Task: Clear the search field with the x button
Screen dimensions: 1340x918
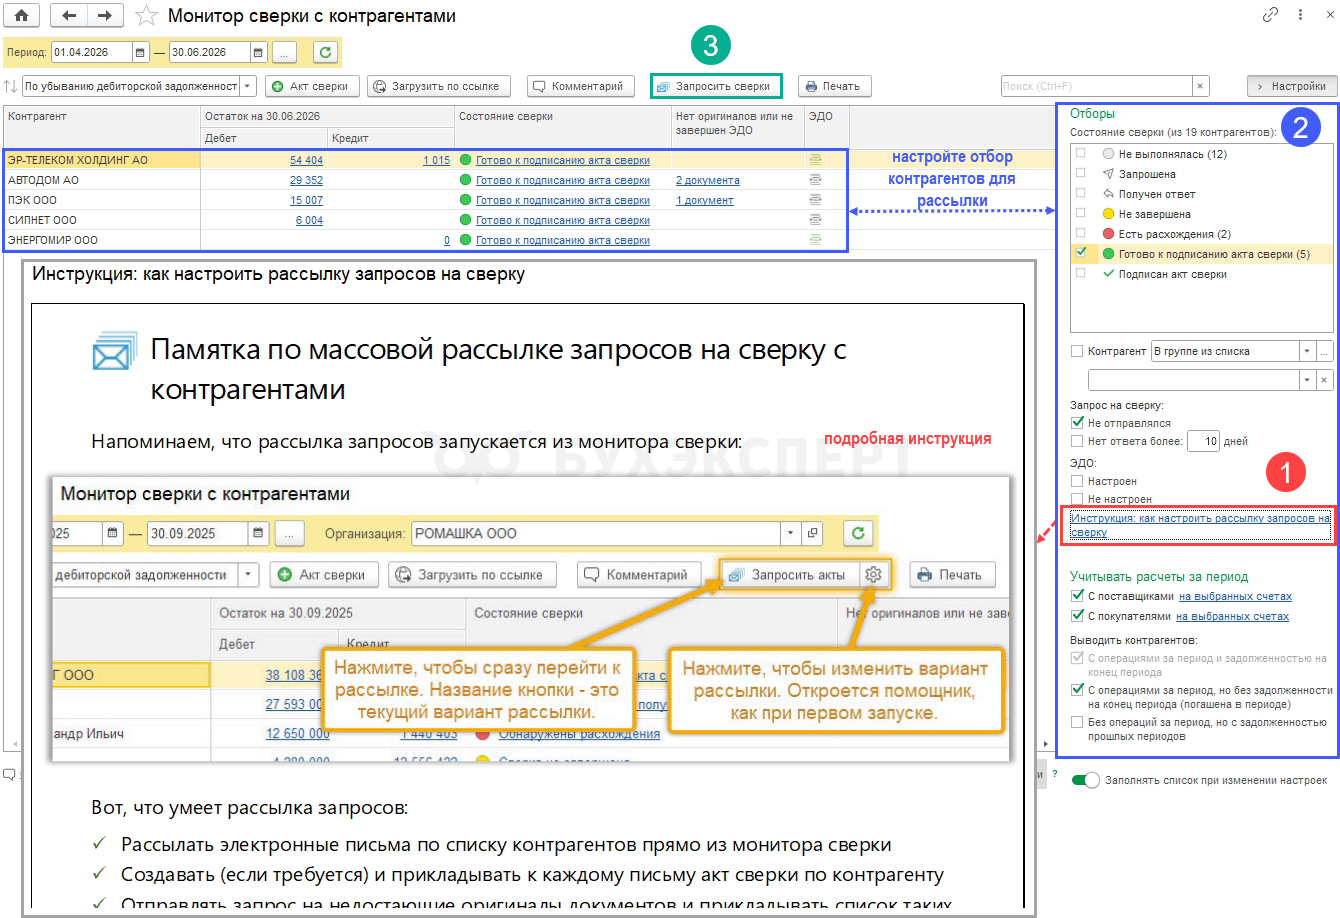Action: point(1201,86)
